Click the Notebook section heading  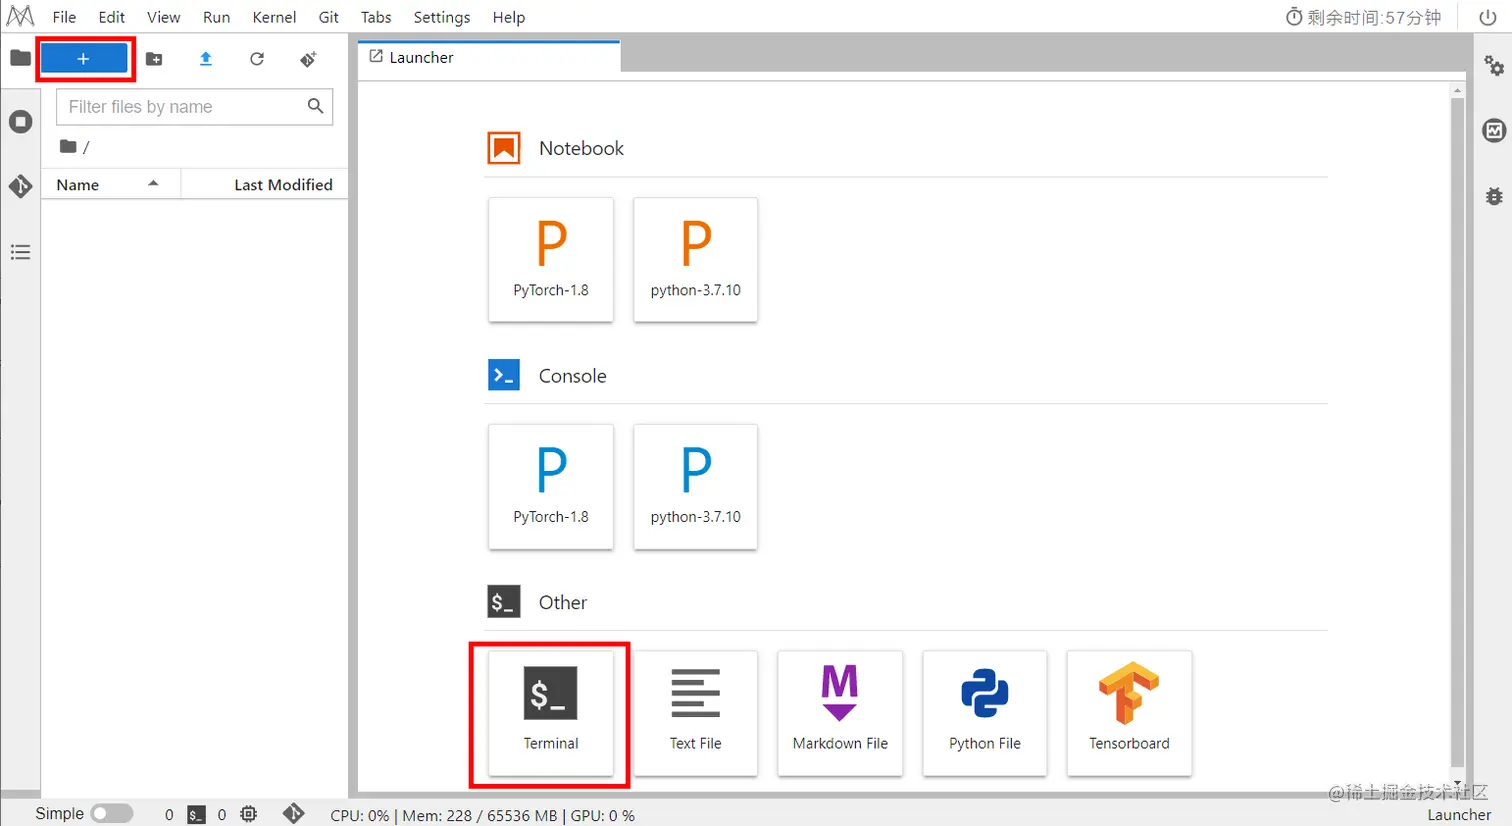tap(581, 148)
